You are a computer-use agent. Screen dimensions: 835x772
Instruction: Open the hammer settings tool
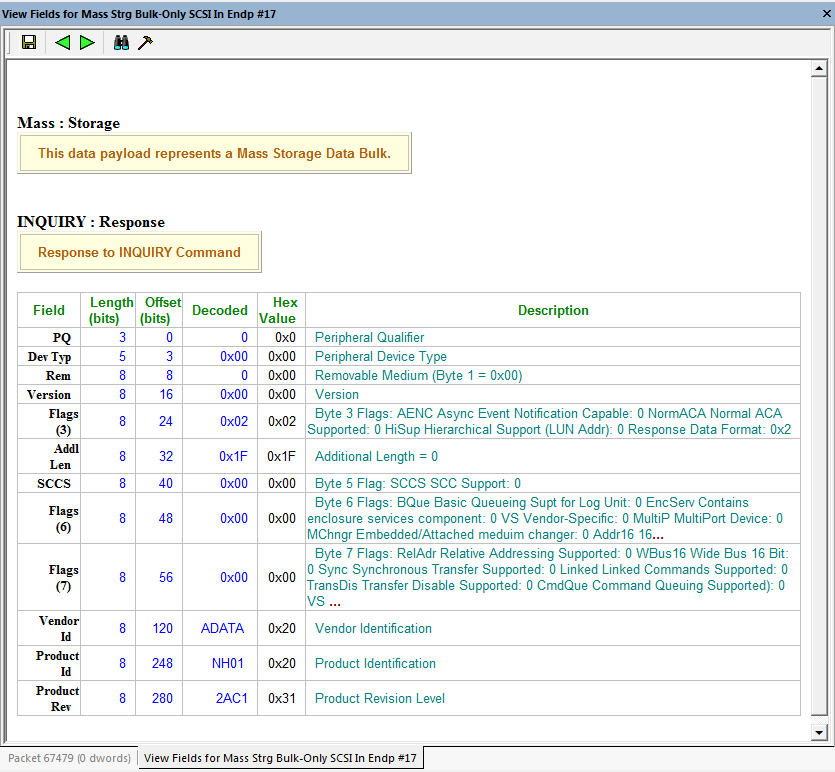click(x=145, y=42)
